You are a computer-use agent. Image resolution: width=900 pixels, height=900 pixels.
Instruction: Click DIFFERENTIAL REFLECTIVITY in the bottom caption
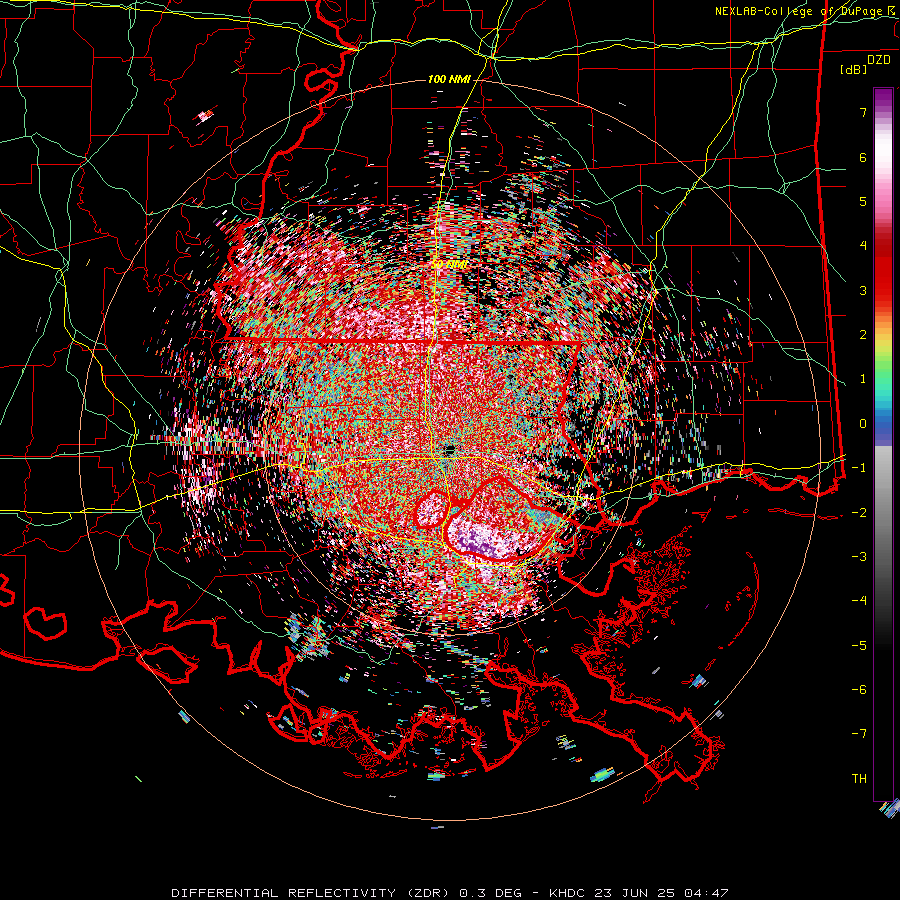coord(284,893)
